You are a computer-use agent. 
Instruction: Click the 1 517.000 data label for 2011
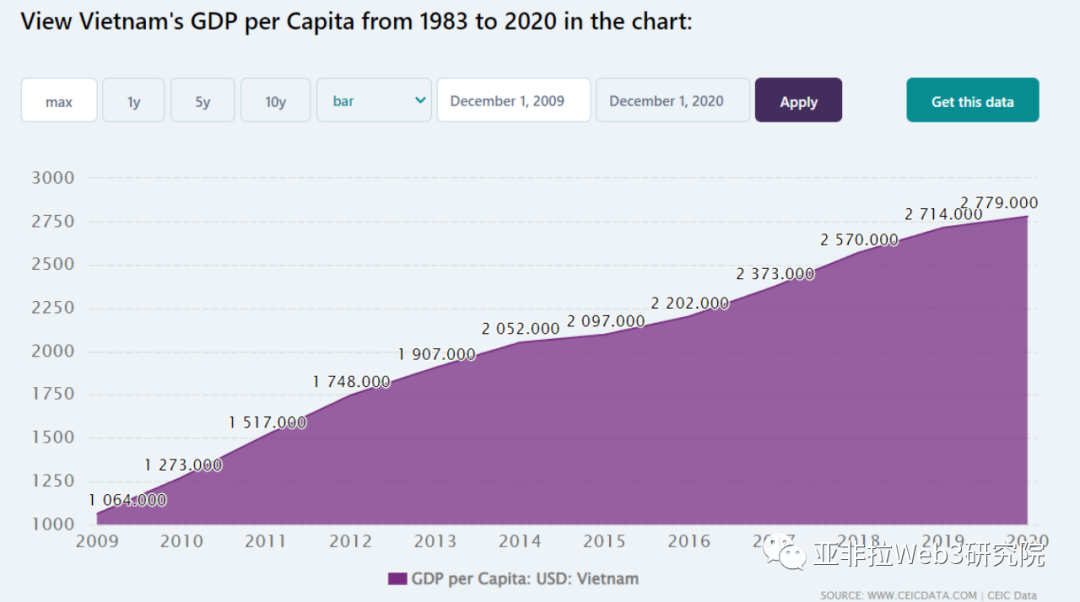[268, 422]
